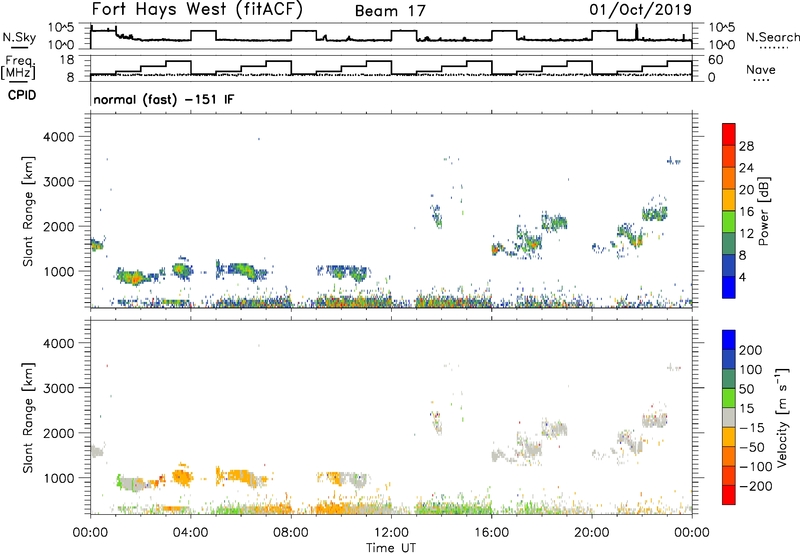
Task: Click the '4' power colorbar label
Action: point(743,277)
